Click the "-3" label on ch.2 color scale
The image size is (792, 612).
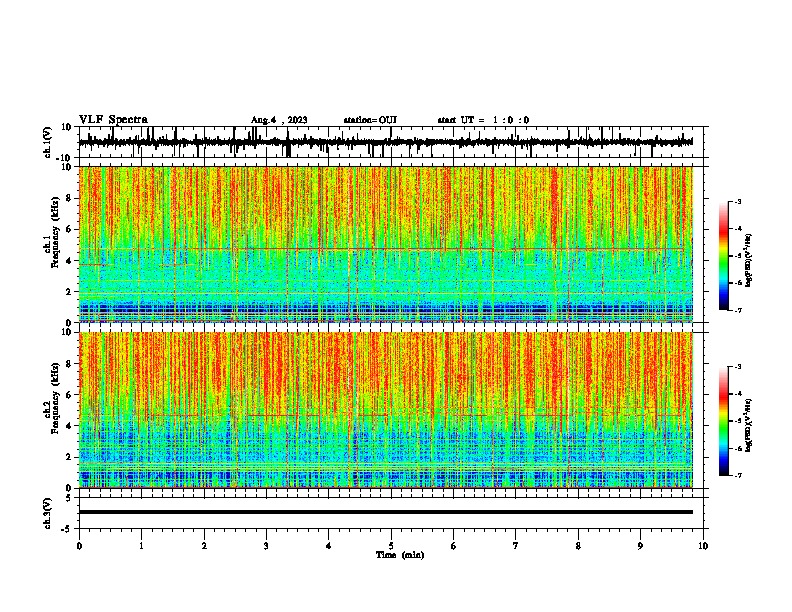coord(737,367)
